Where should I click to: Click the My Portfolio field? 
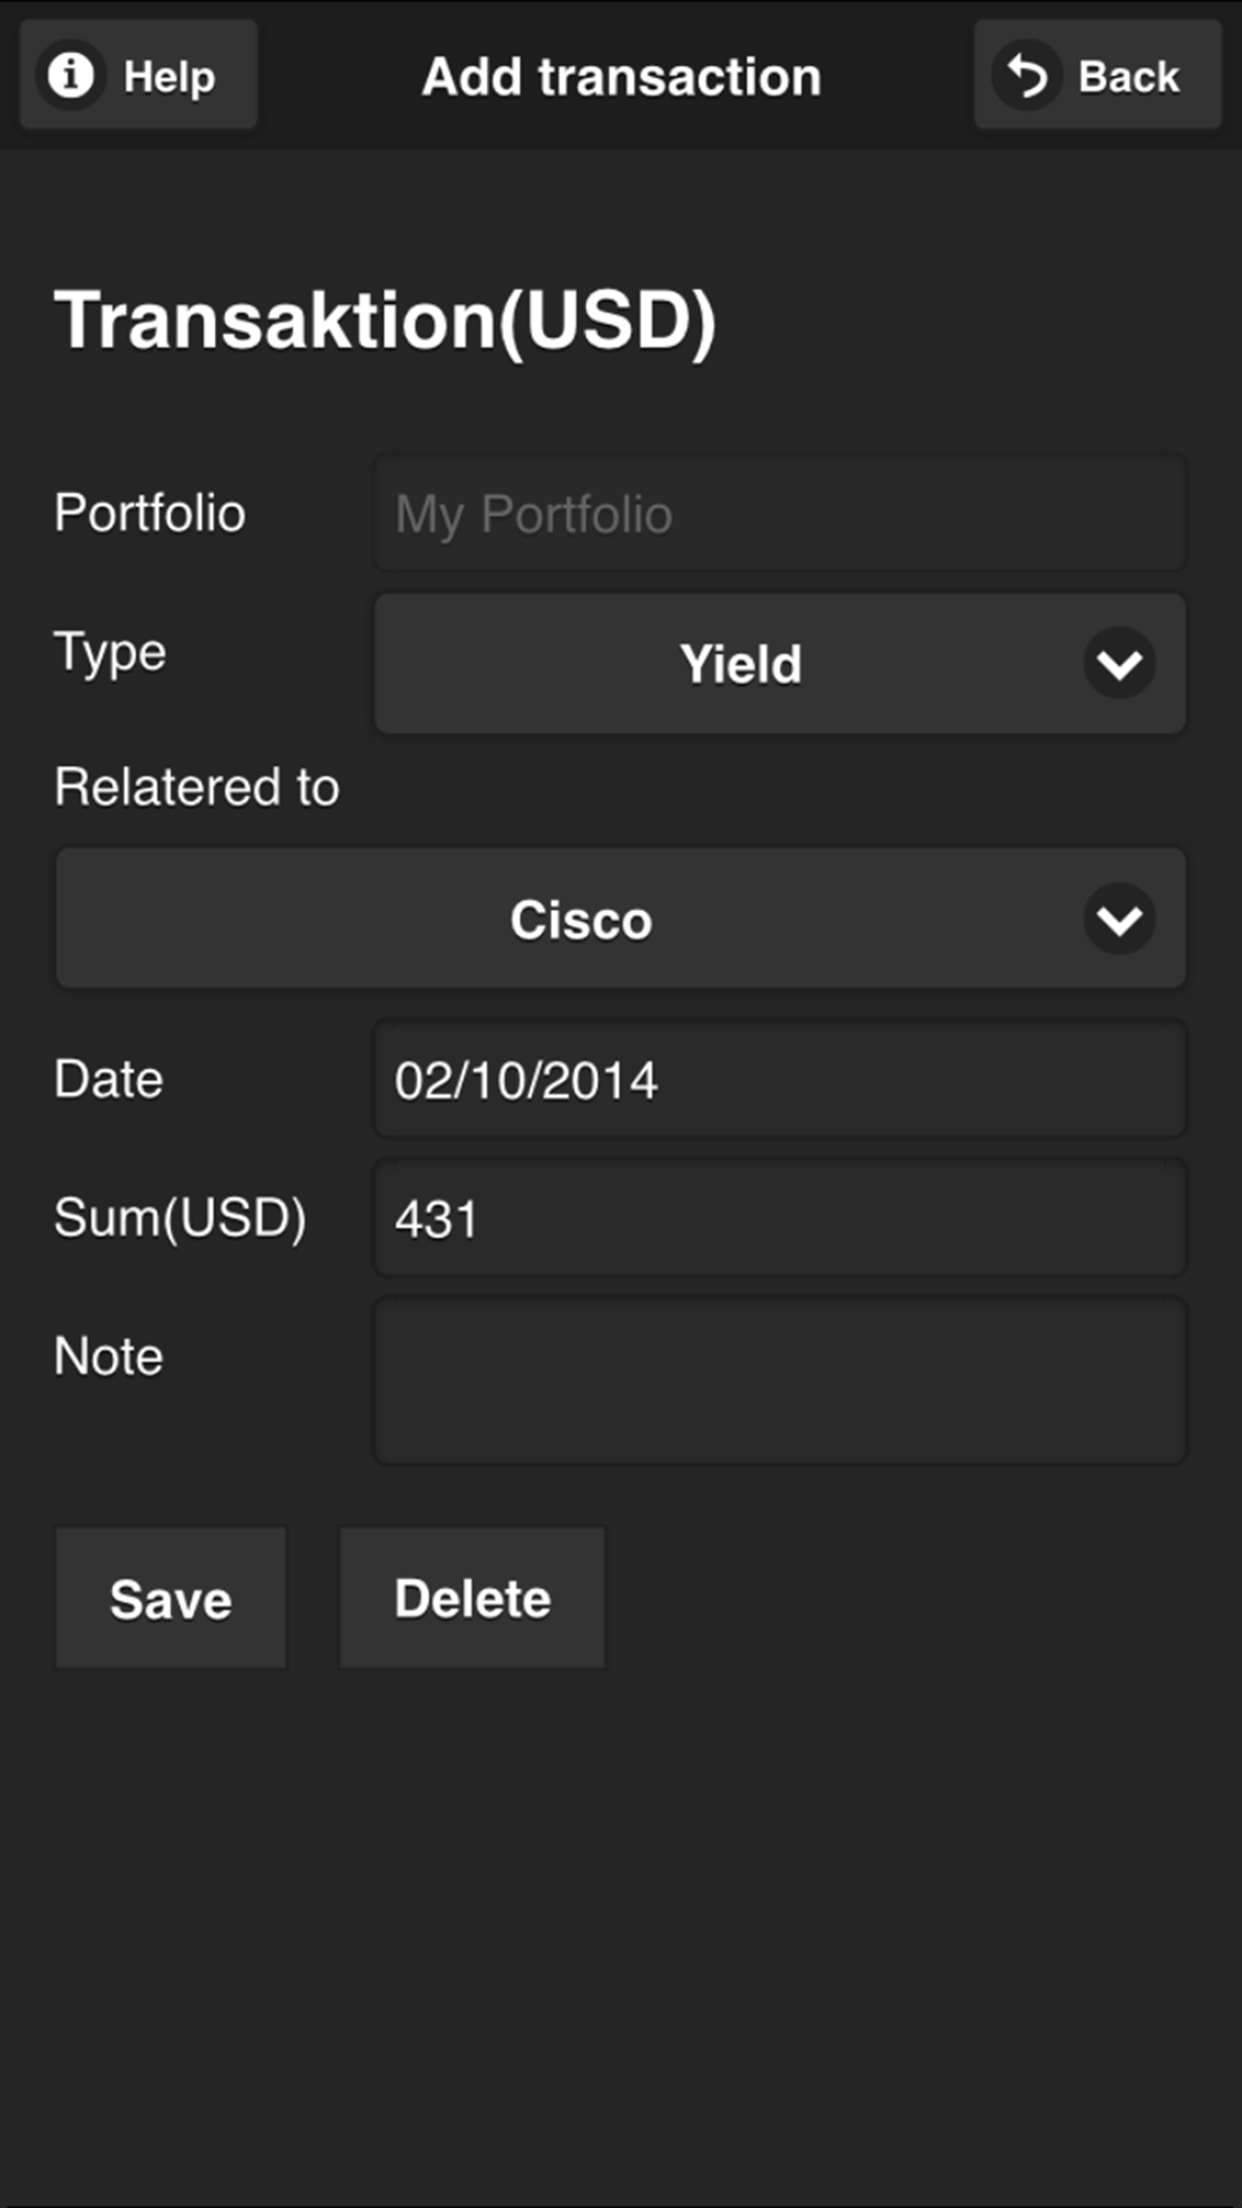coord(780,514)
